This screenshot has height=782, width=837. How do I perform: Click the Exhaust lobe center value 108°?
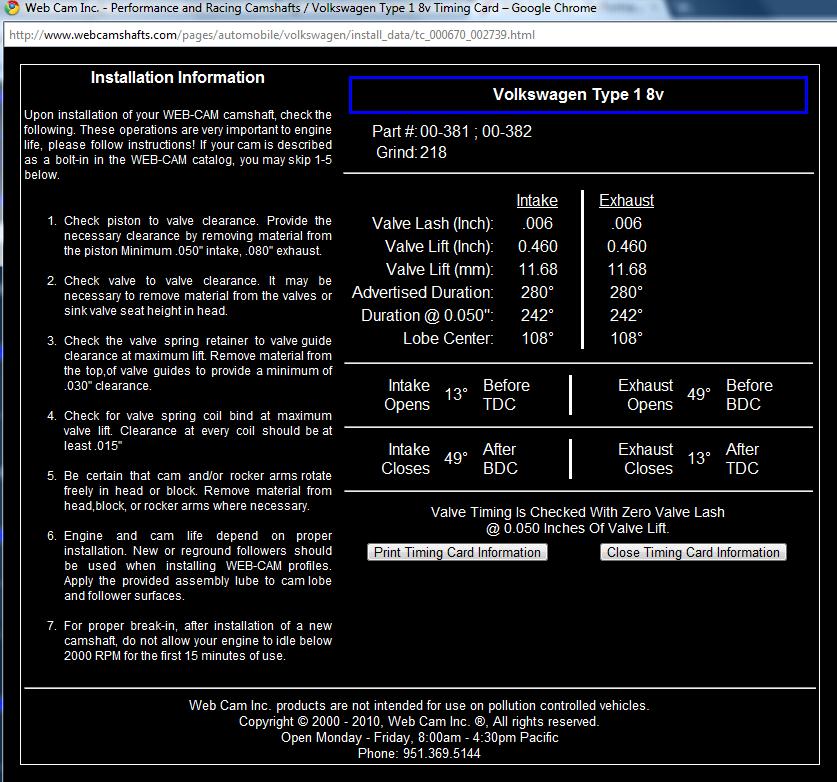coord(626,338)
